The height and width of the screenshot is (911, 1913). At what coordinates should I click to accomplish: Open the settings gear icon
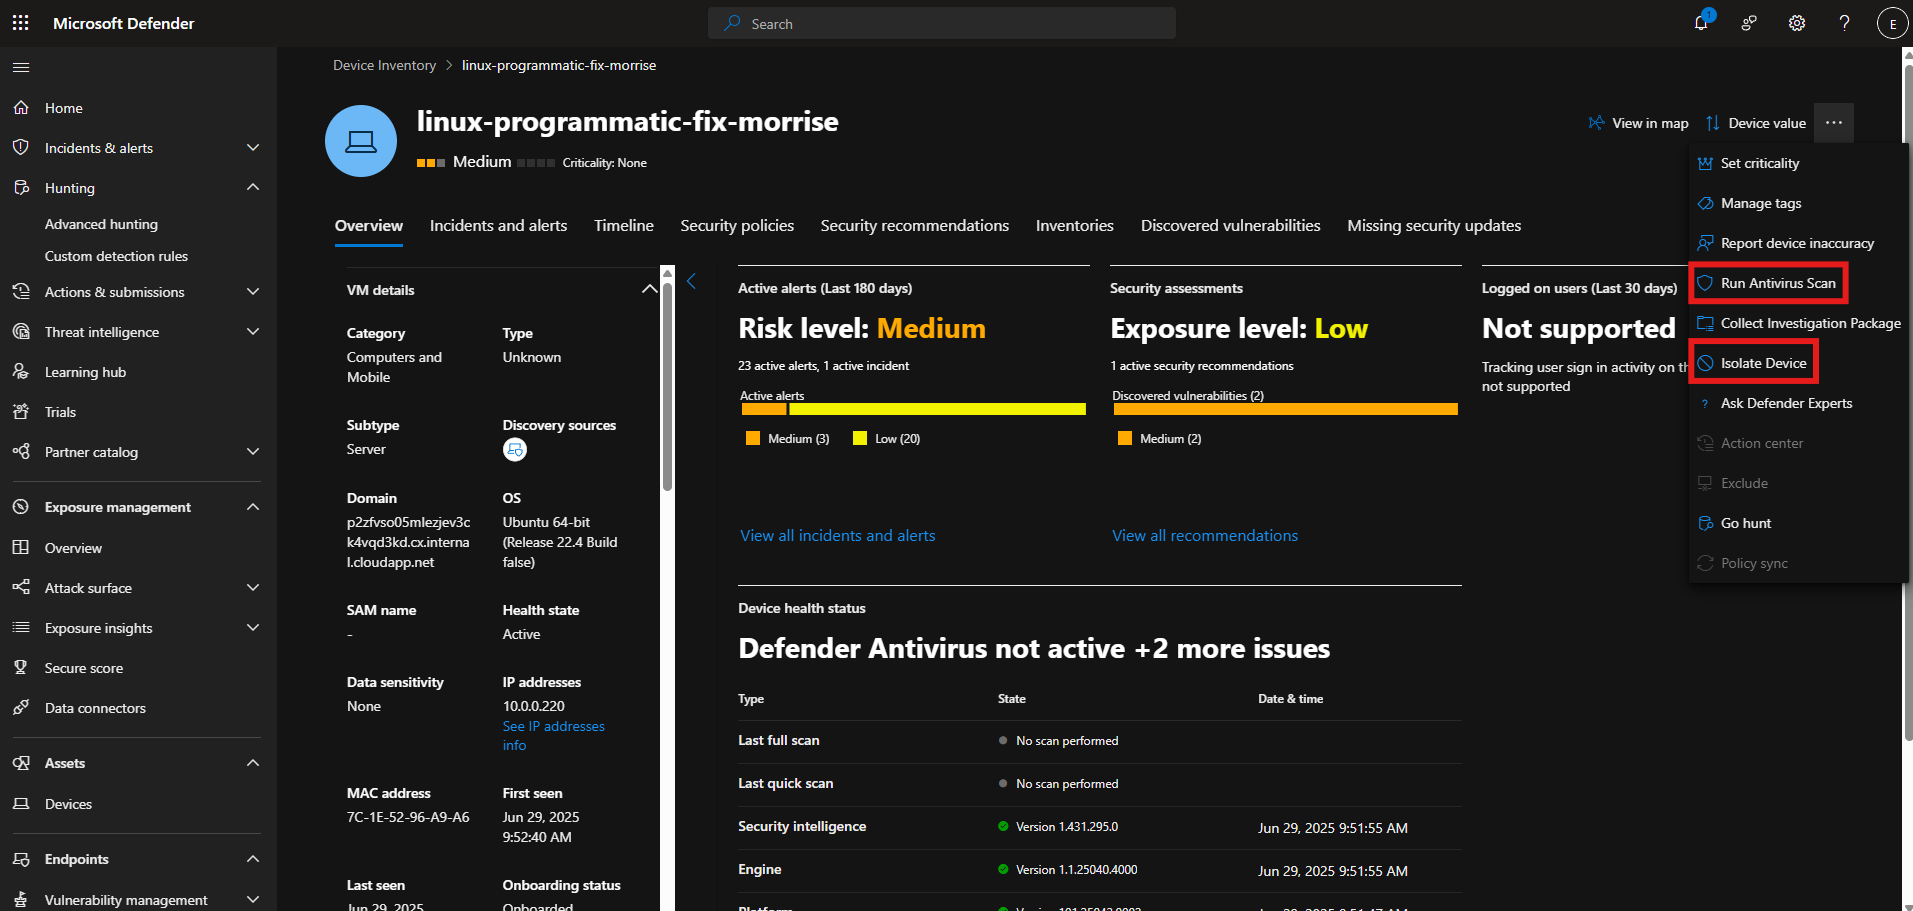pos(1797,23)
